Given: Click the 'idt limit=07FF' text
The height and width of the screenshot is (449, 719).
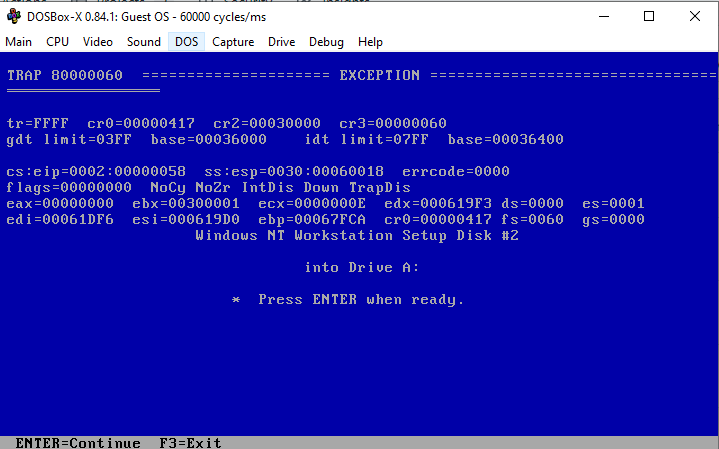Looking at the screenshot, I should point(366,139).
